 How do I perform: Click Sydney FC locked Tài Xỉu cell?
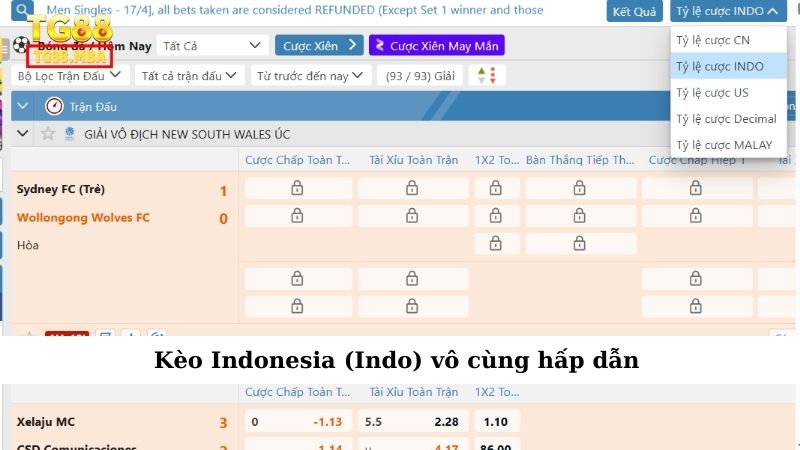(413, 188)
